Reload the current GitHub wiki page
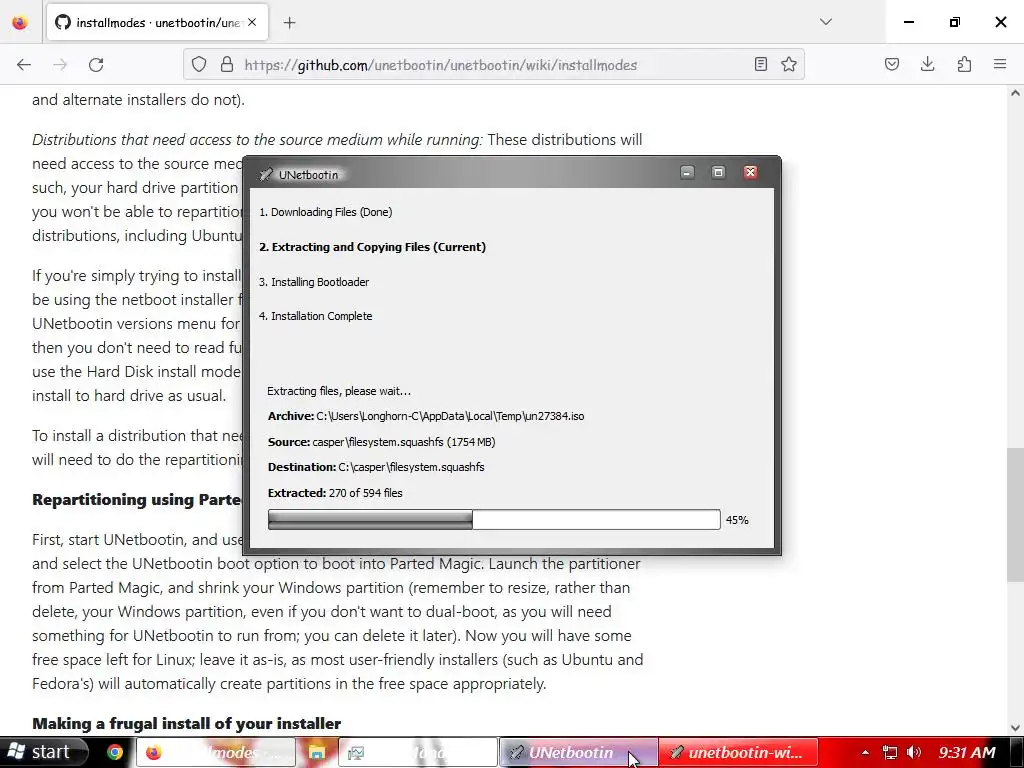Image resolution: width=1024 pixels, height=768 pixels. 96,65
